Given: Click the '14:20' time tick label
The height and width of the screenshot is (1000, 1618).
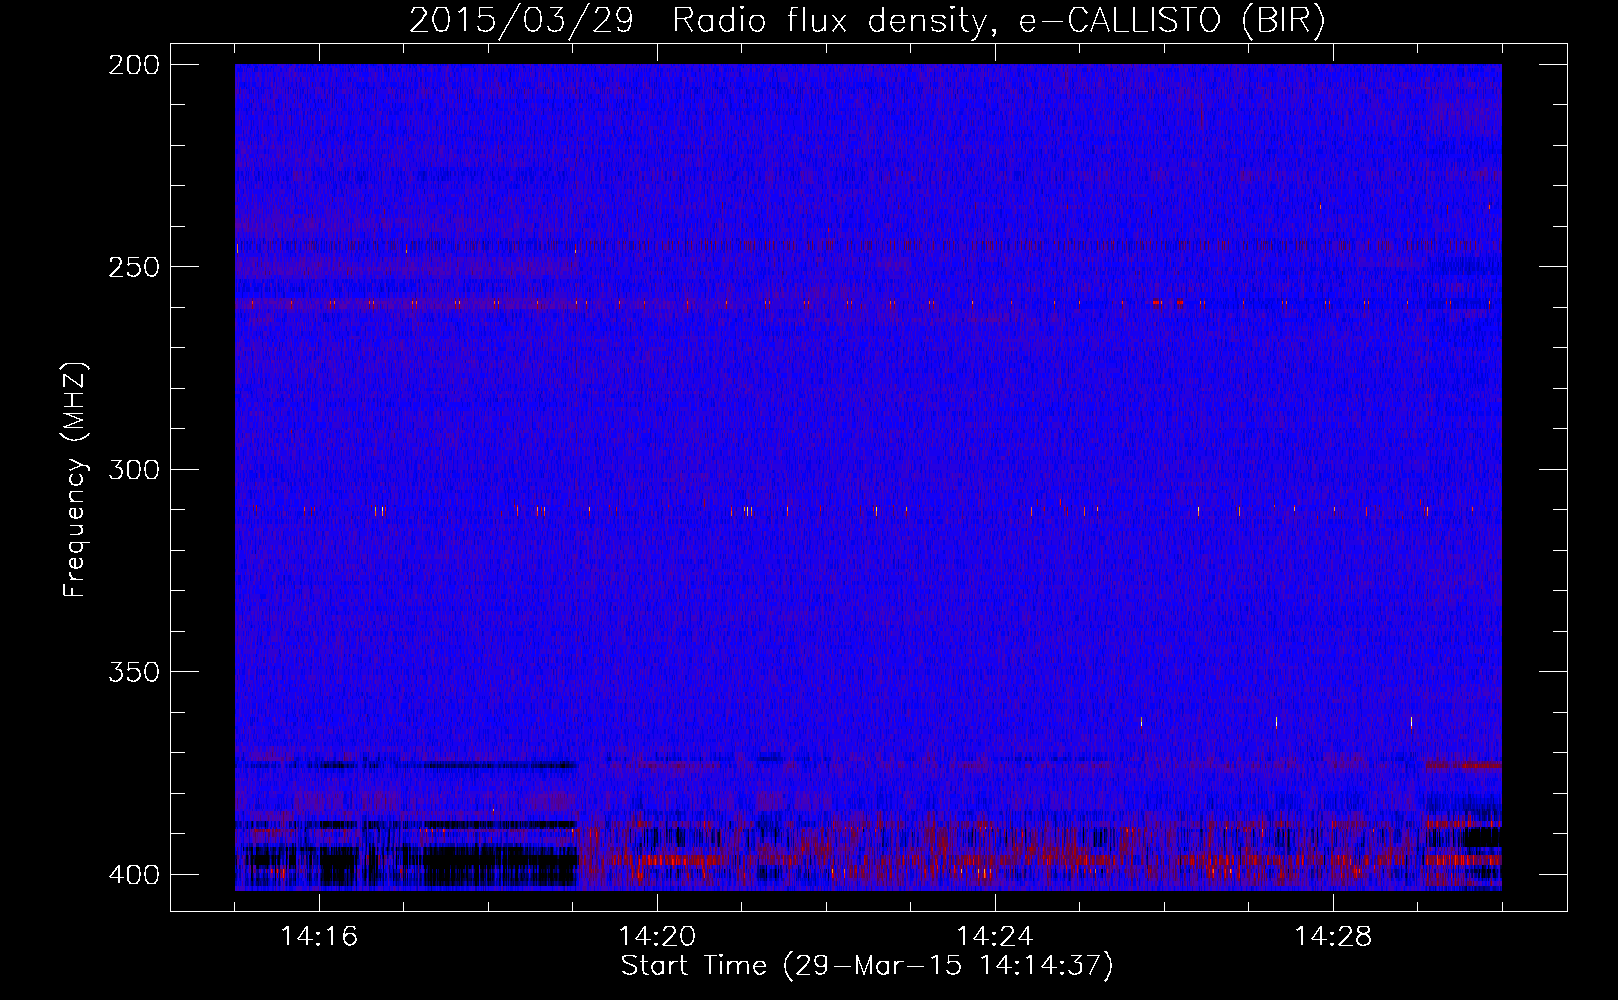Looking at the screenshot, I should [x=657, y=937].
